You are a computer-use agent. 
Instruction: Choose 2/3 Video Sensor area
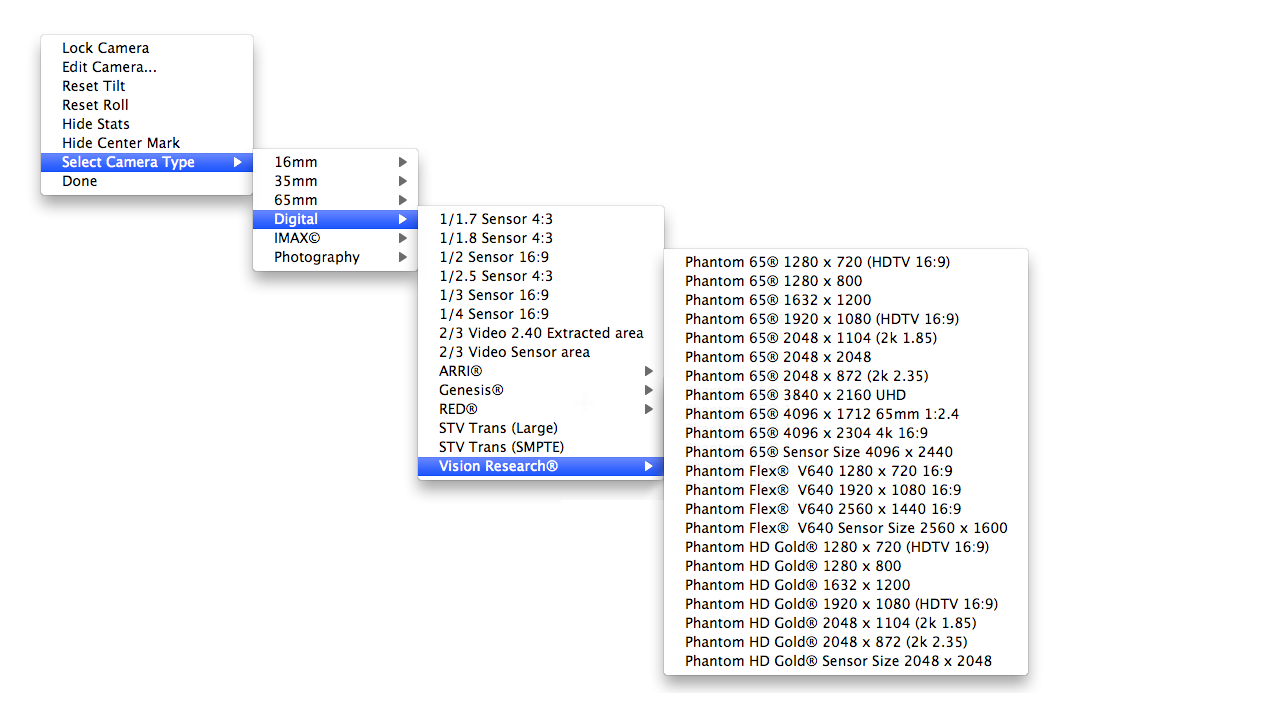tap(541, 352)
